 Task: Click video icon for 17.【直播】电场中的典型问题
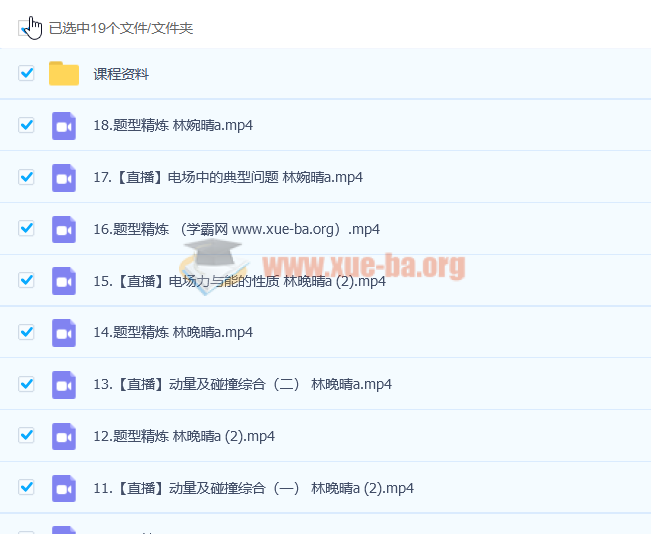[64, 178]
